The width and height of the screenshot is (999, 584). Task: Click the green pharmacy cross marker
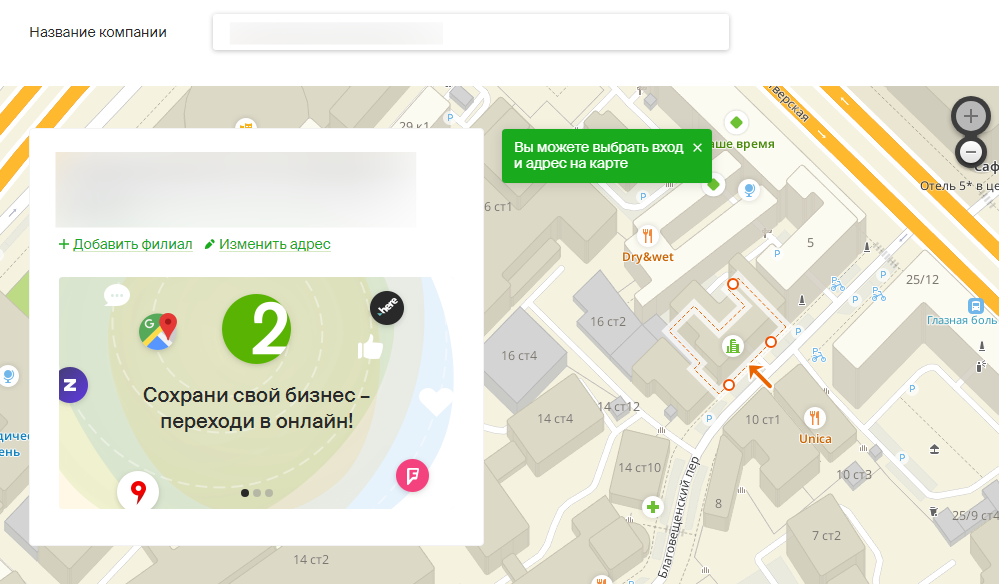click(653, 507)
